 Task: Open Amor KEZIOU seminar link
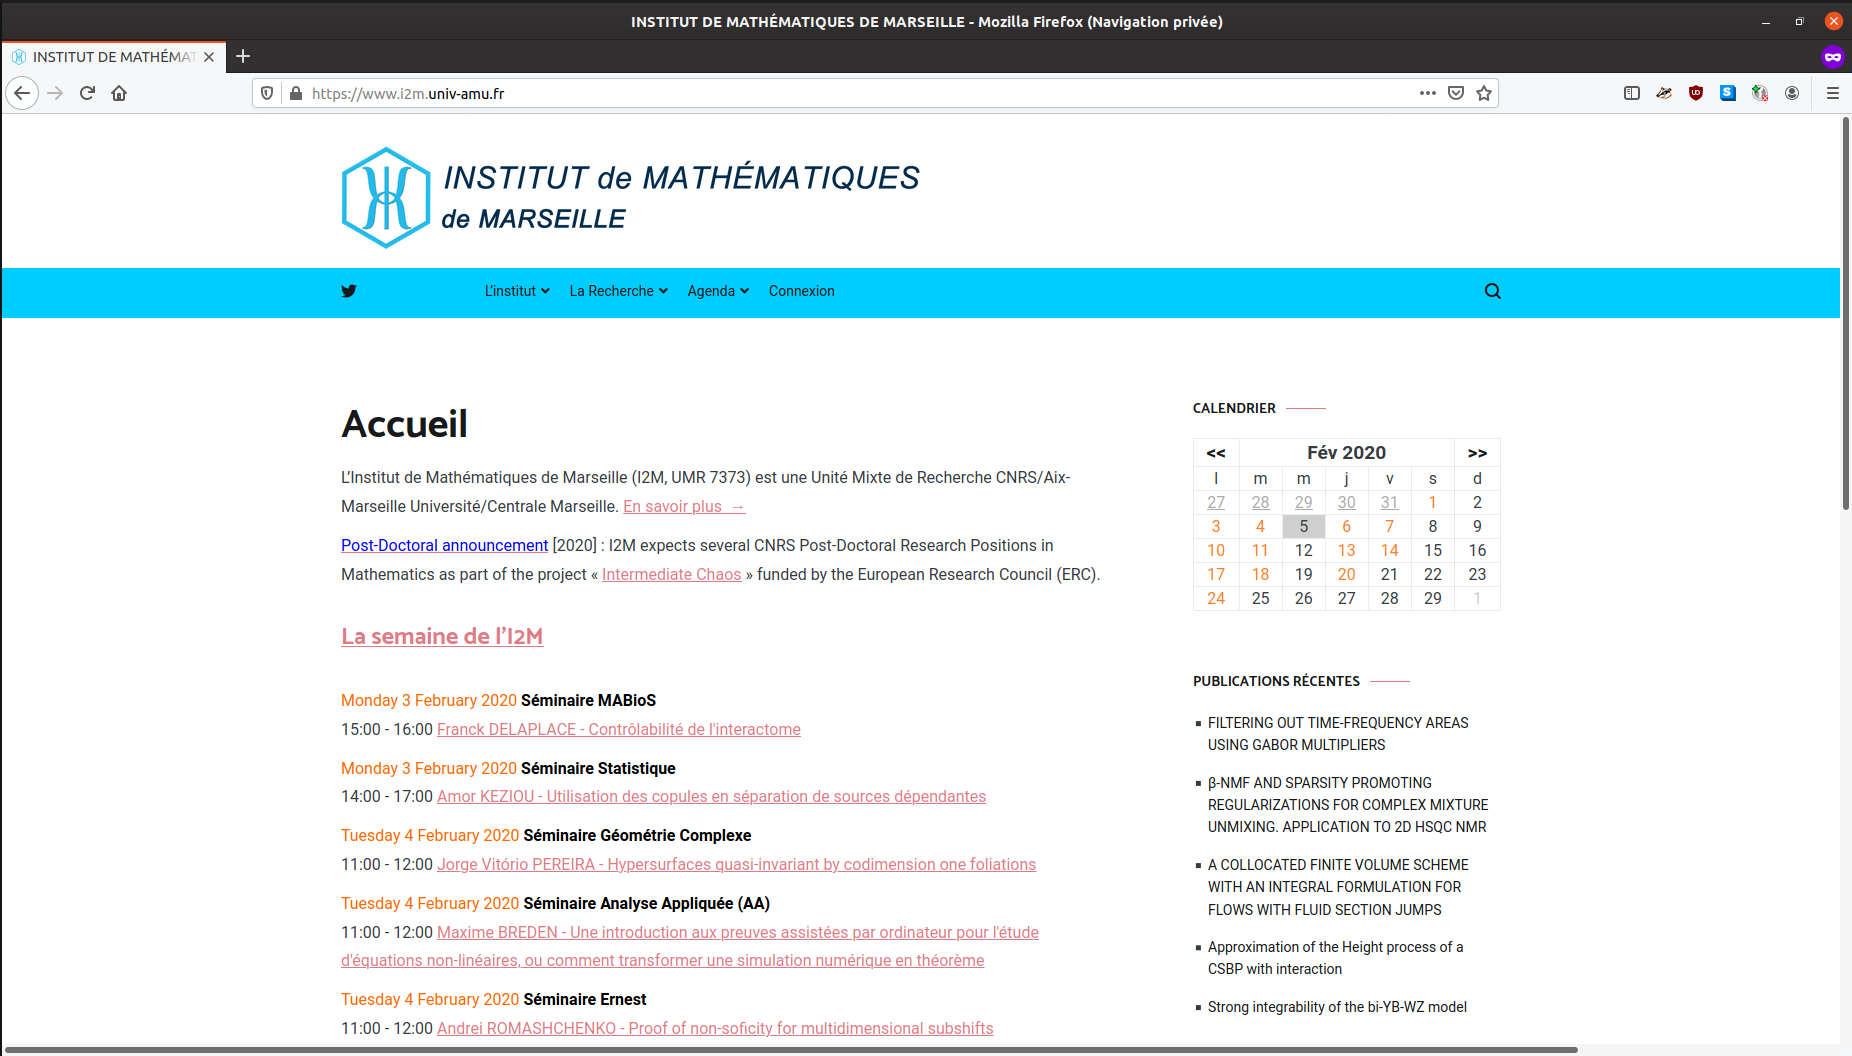711,796
